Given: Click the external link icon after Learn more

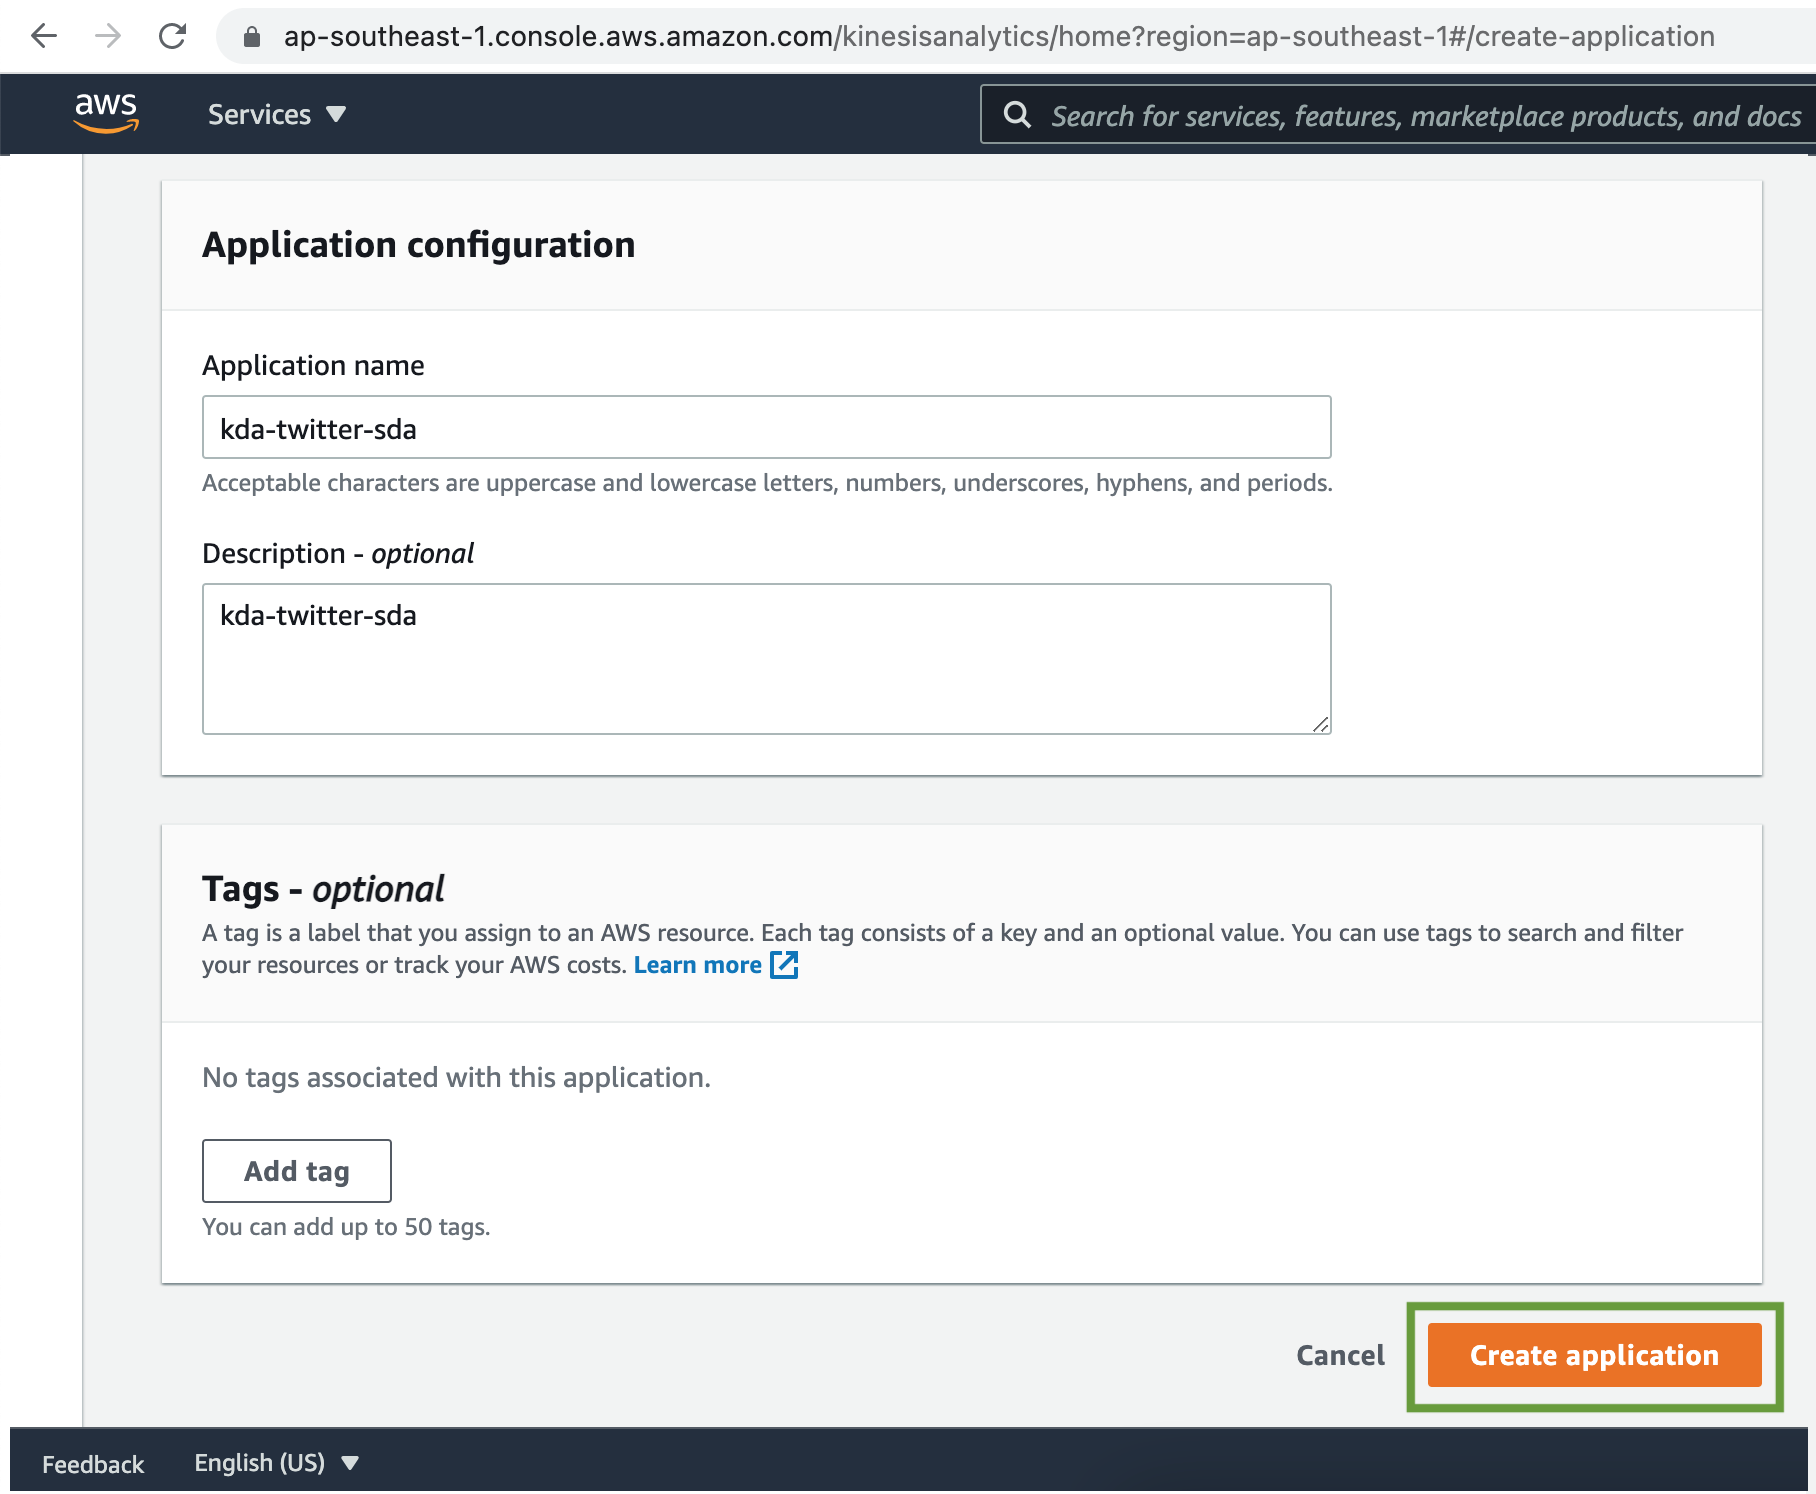Looking at the screenshot, I should tap(784, 965).
